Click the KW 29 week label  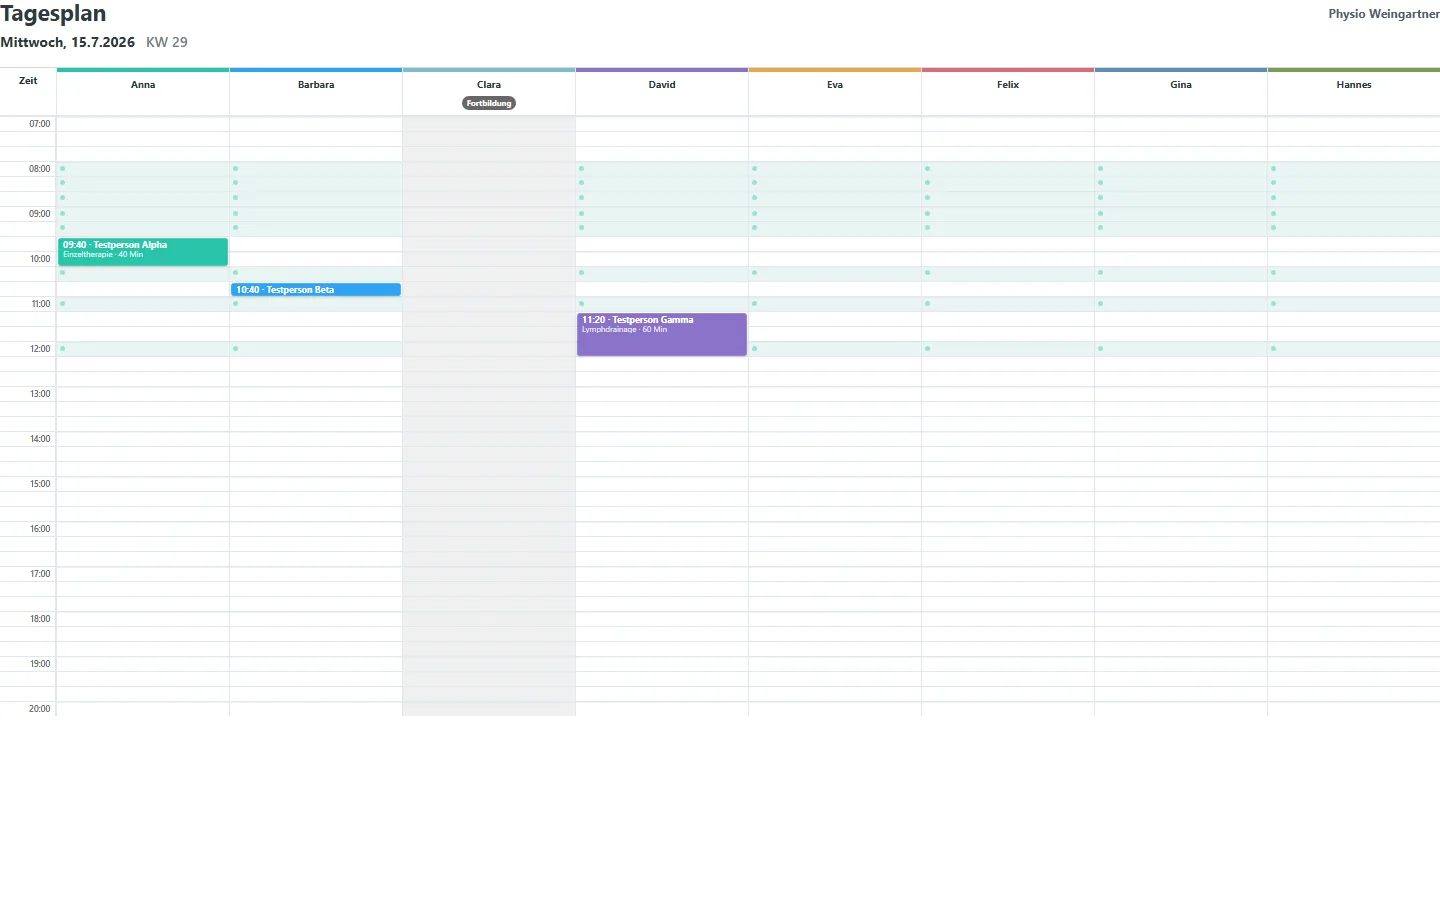[x=167, y=42]
